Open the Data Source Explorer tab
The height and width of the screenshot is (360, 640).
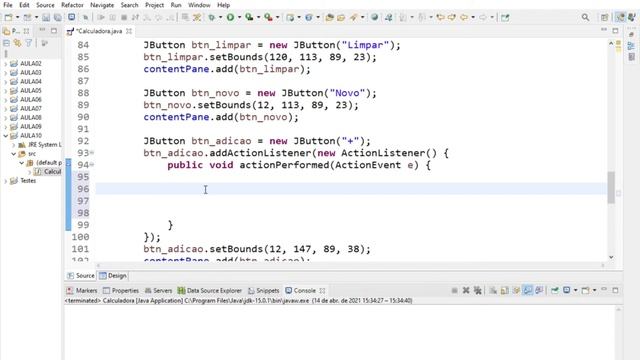pos(210,291)
